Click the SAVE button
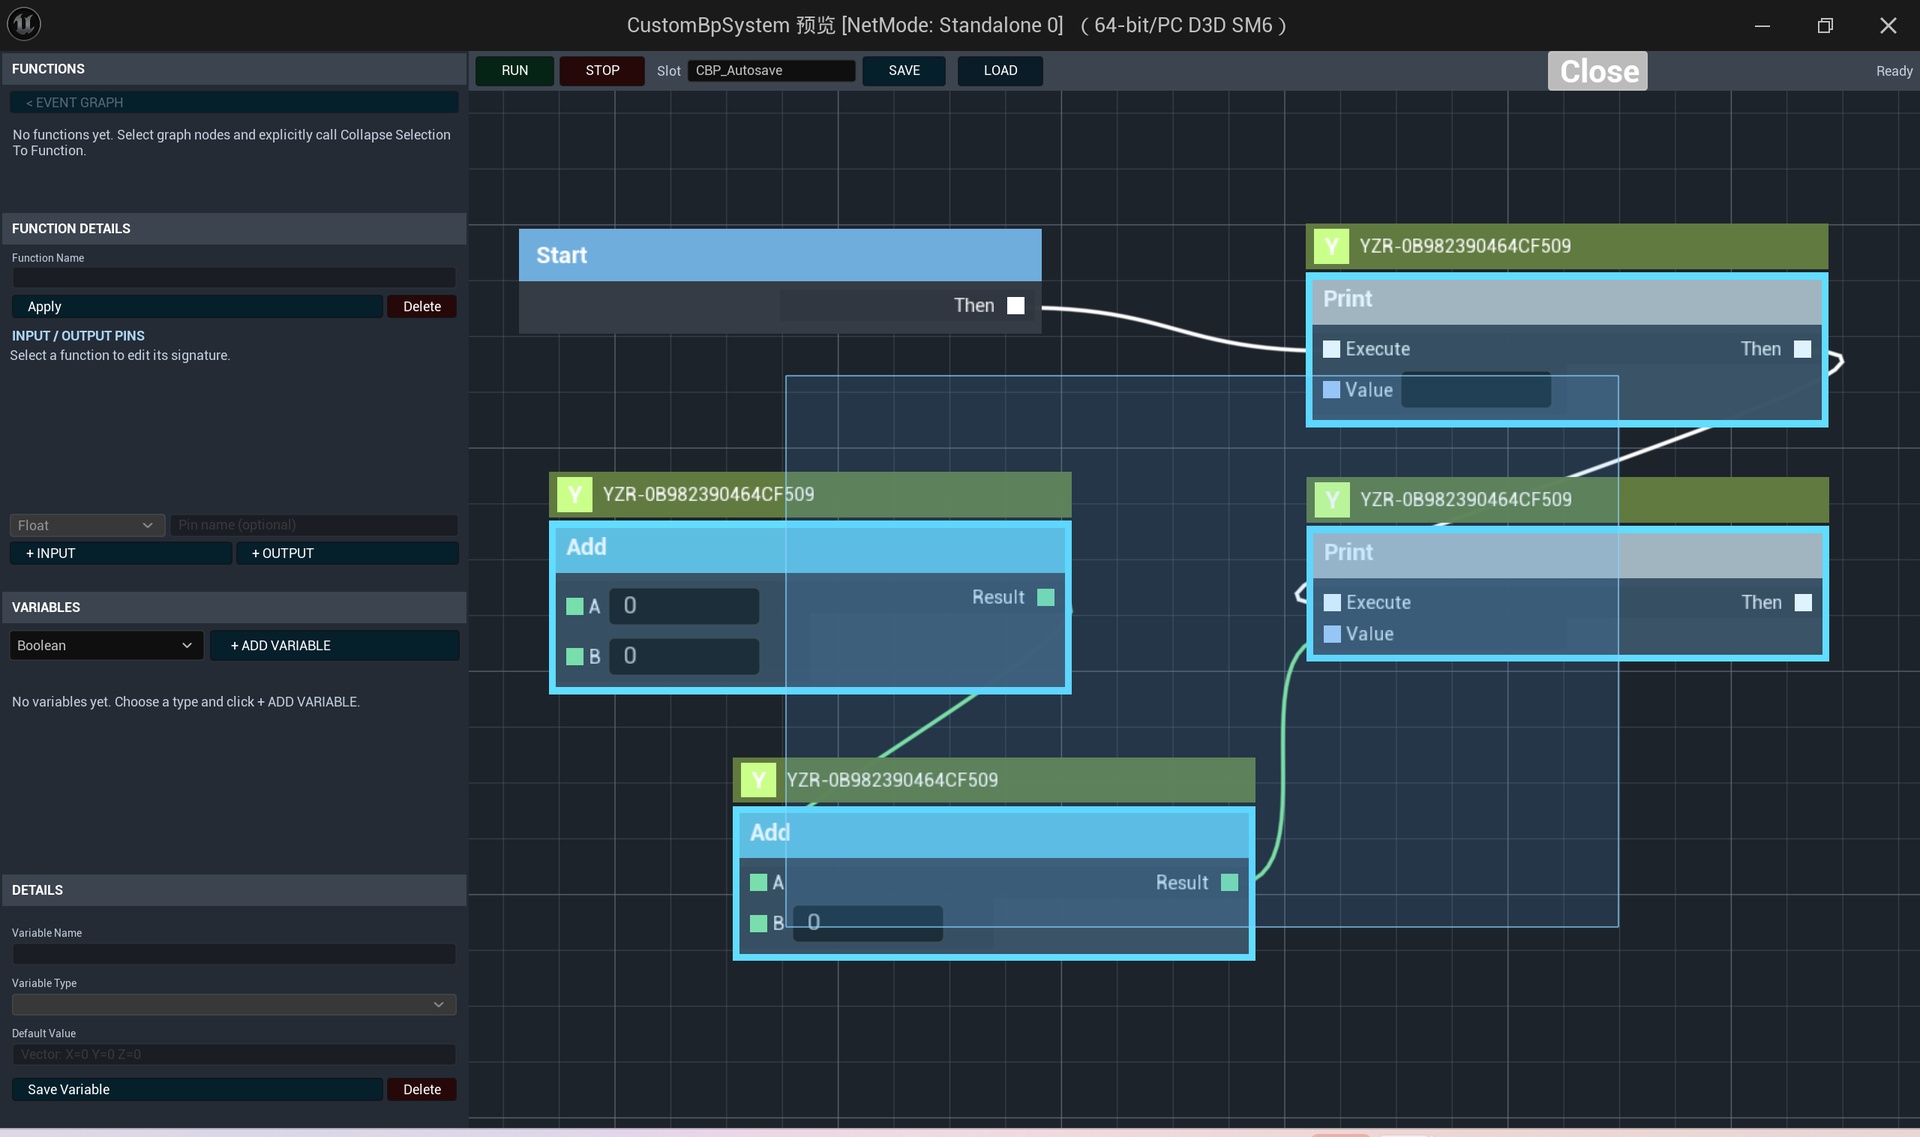This screenshot has width=1920, height=1137. coord(904,70)
